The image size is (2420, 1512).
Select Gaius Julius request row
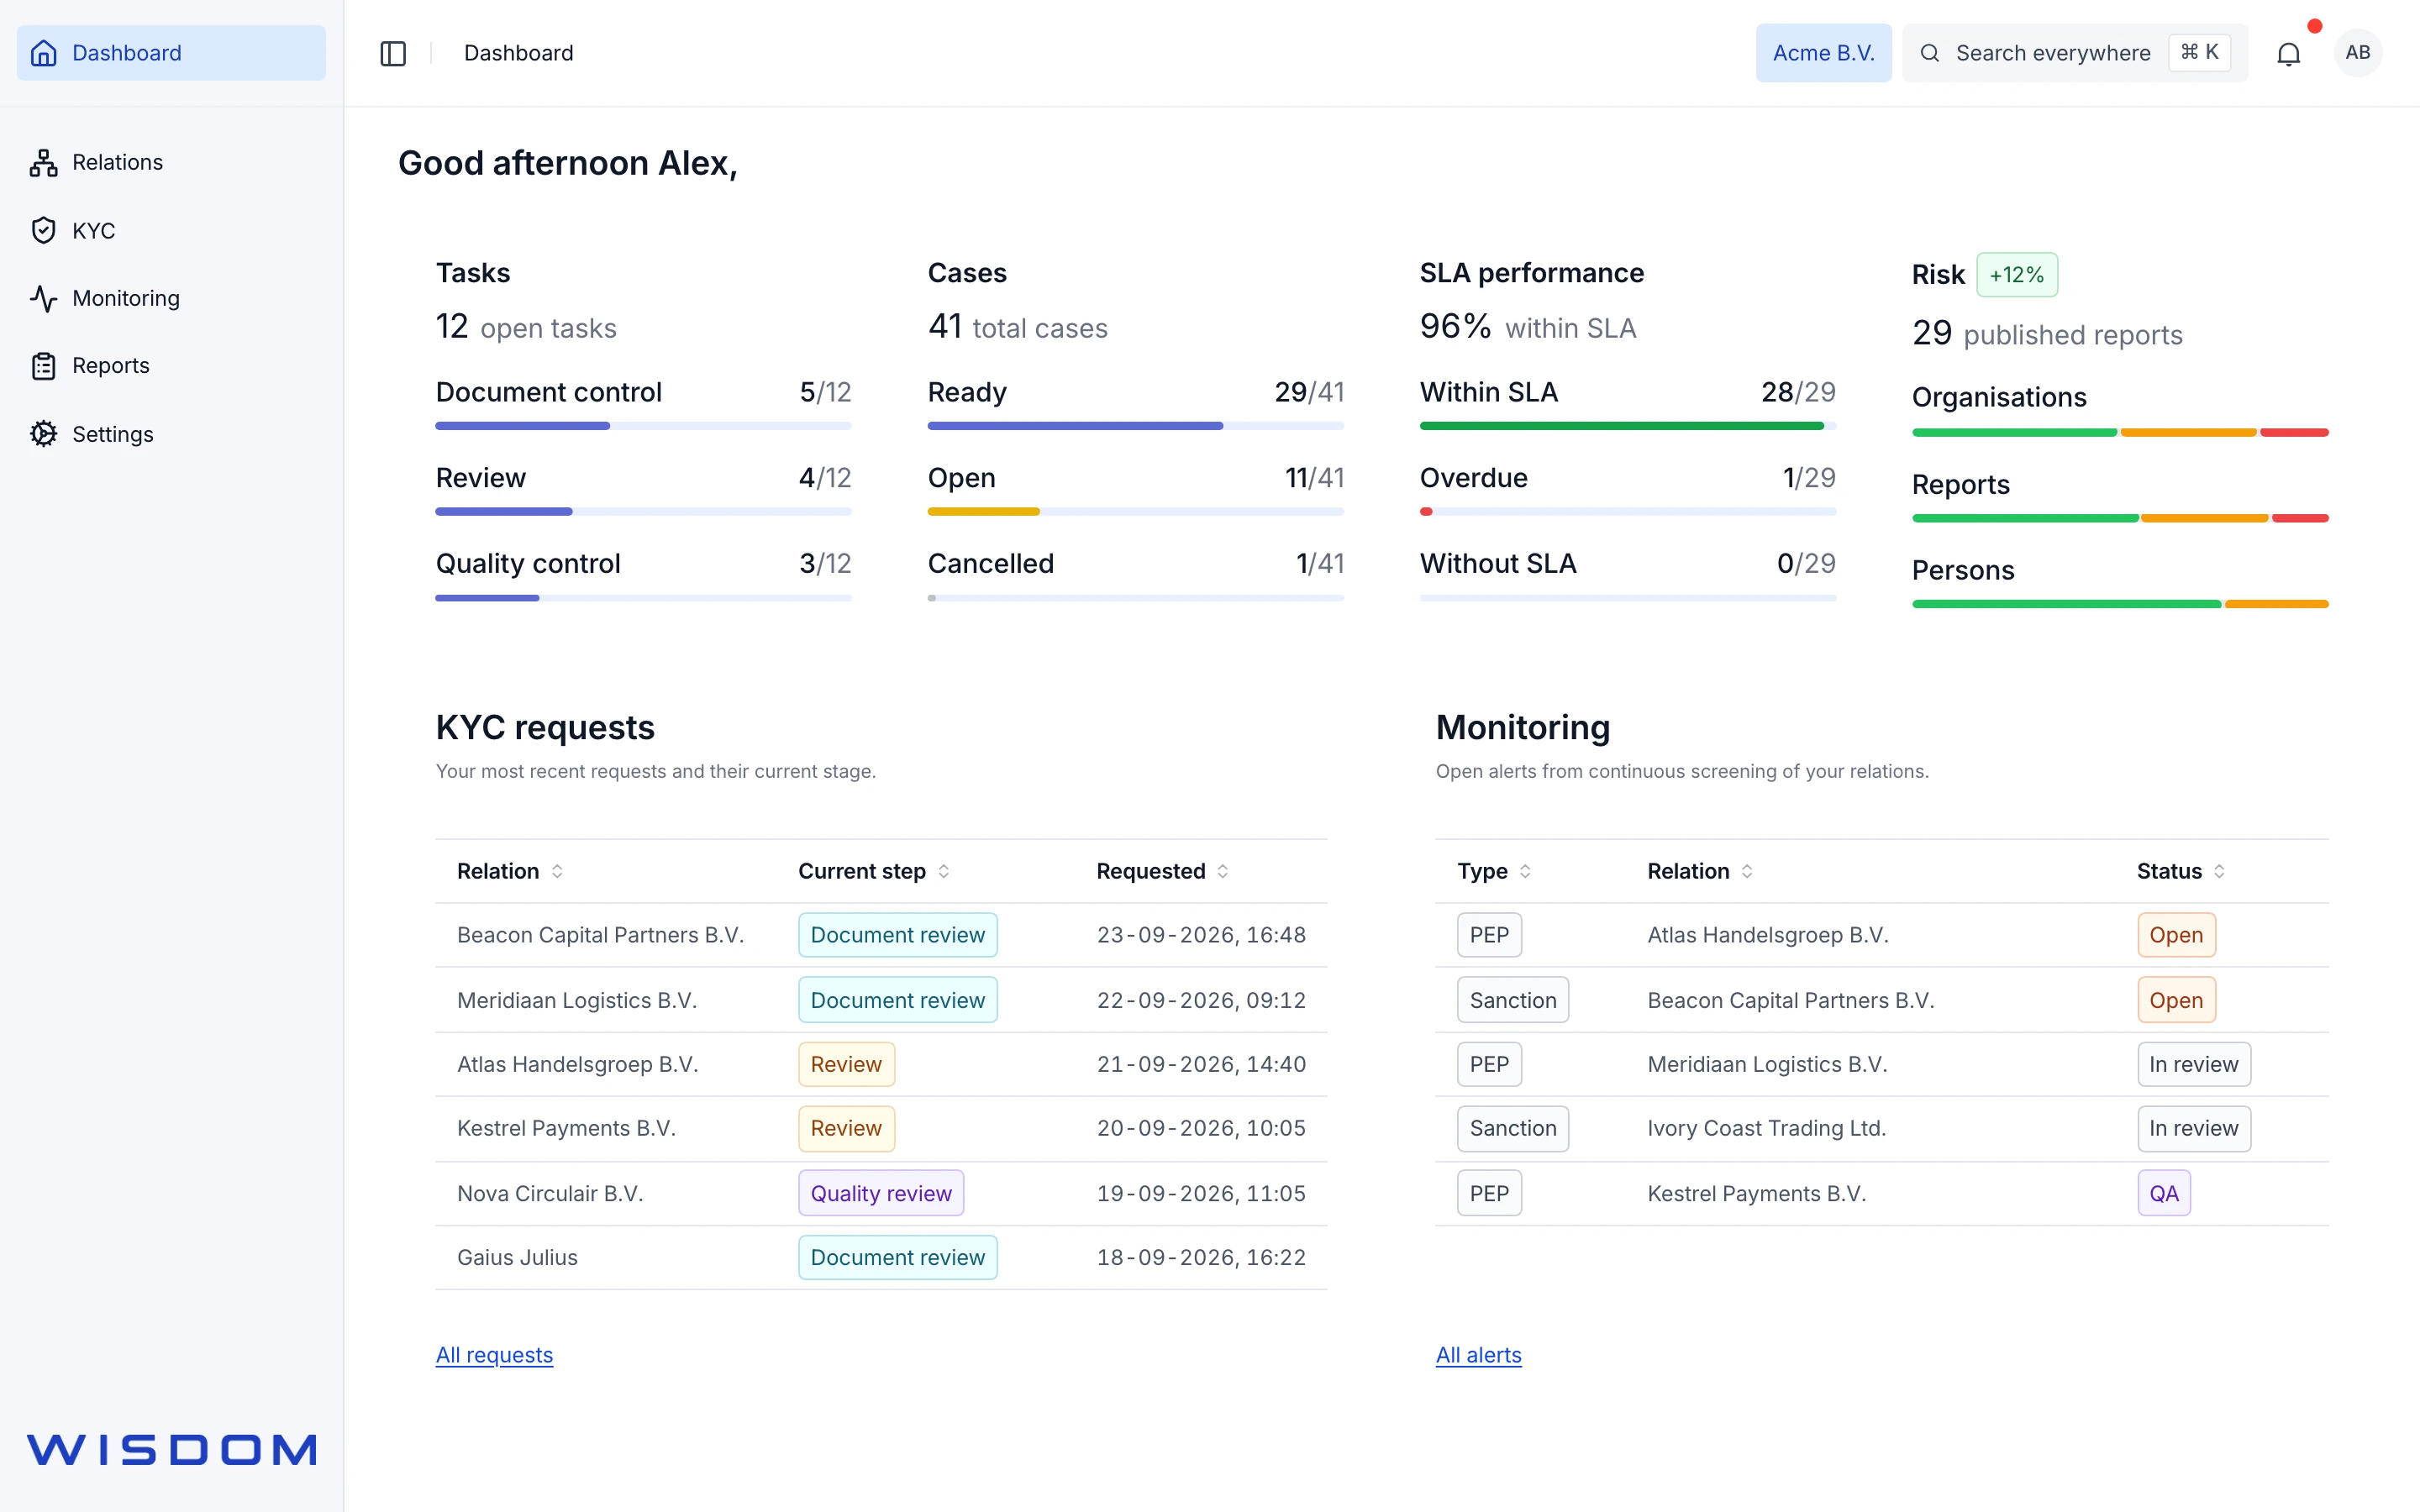(x=881, y=1257)
